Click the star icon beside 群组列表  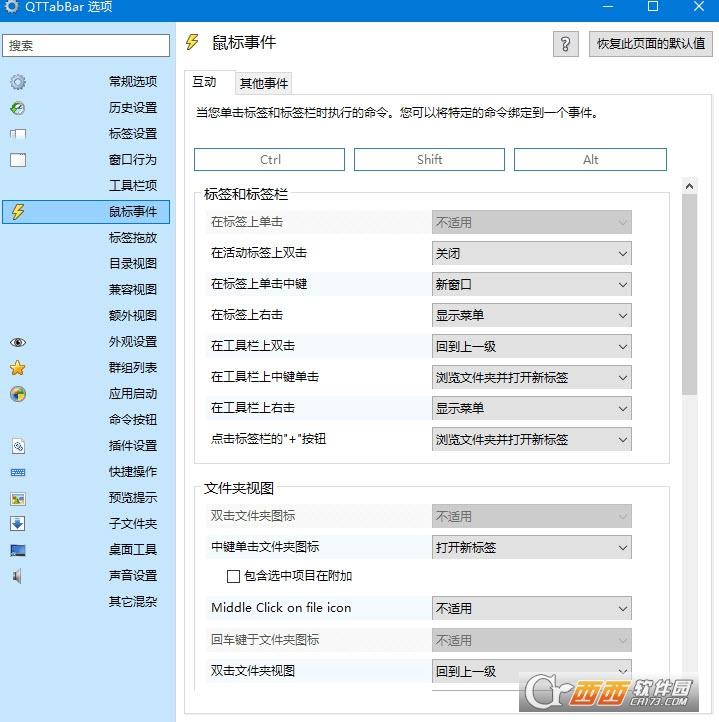[x=18, y=368]
